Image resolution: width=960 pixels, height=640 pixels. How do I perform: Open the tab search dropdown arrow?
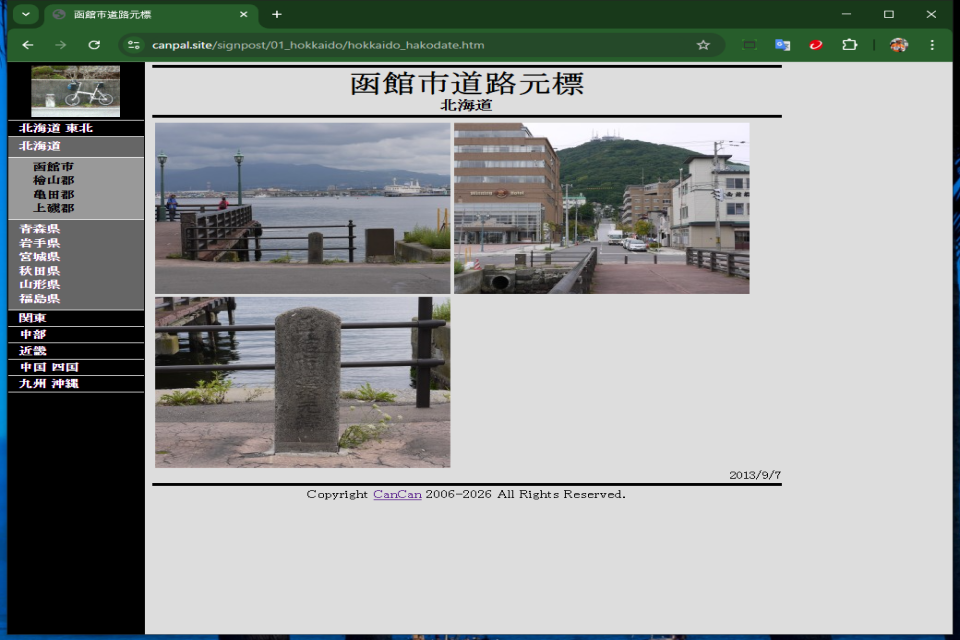click(25, 14)
